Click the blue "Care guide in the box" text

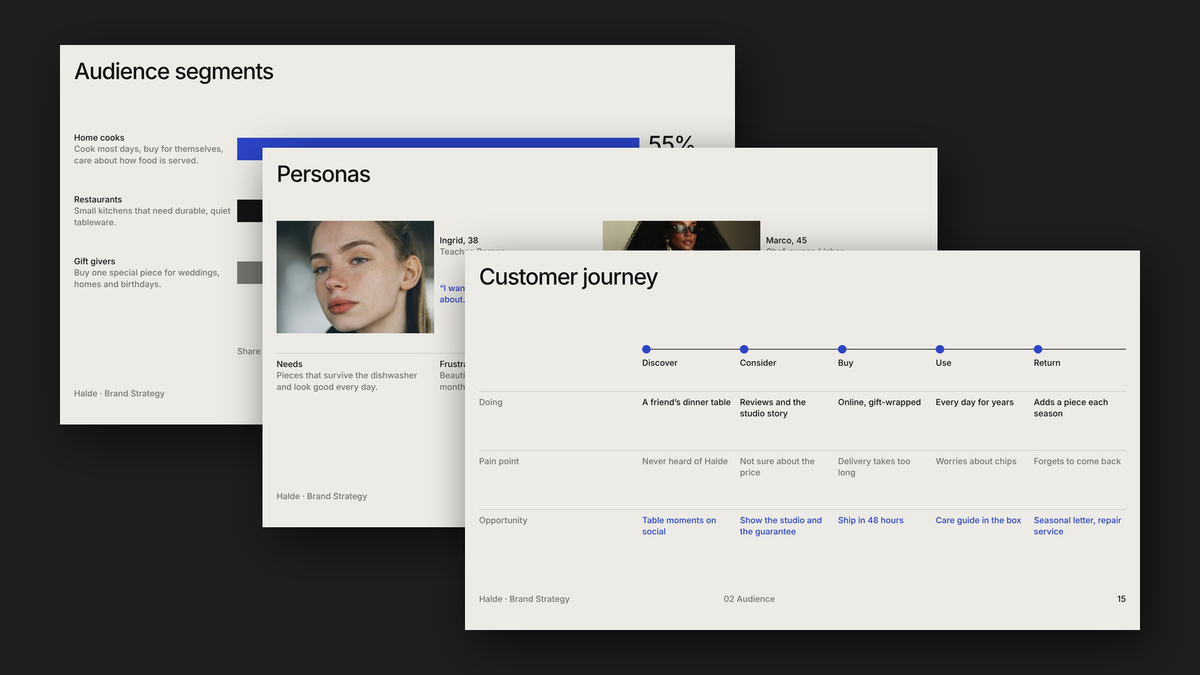coord(979,520)
